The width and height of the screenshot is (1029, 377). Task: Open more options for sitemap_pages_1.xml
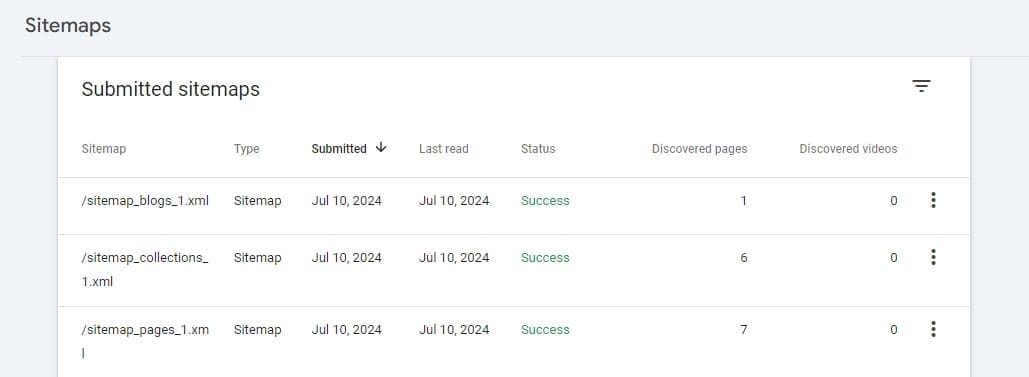[x=933, y=329]
